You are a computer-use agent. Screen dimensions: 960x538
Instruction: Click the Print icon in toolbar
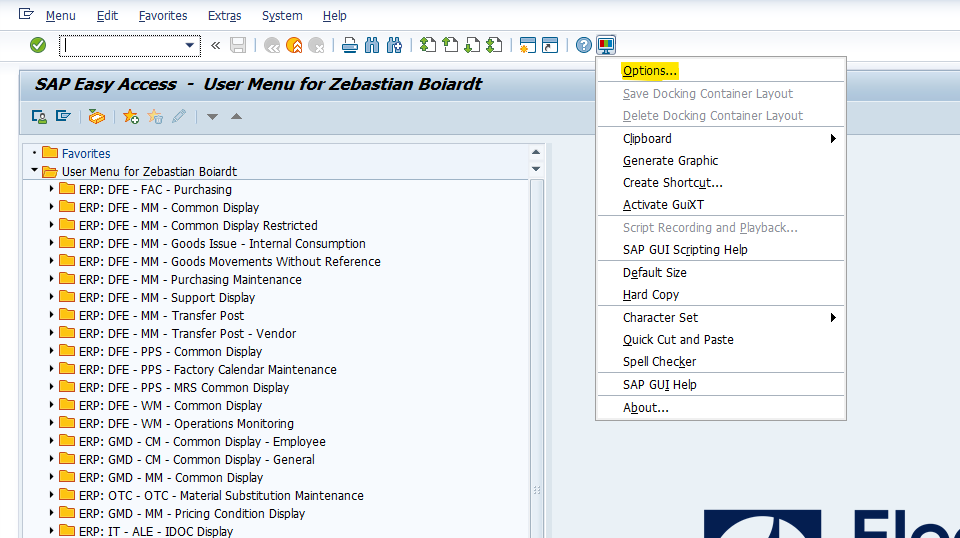[x=350, y=45]
